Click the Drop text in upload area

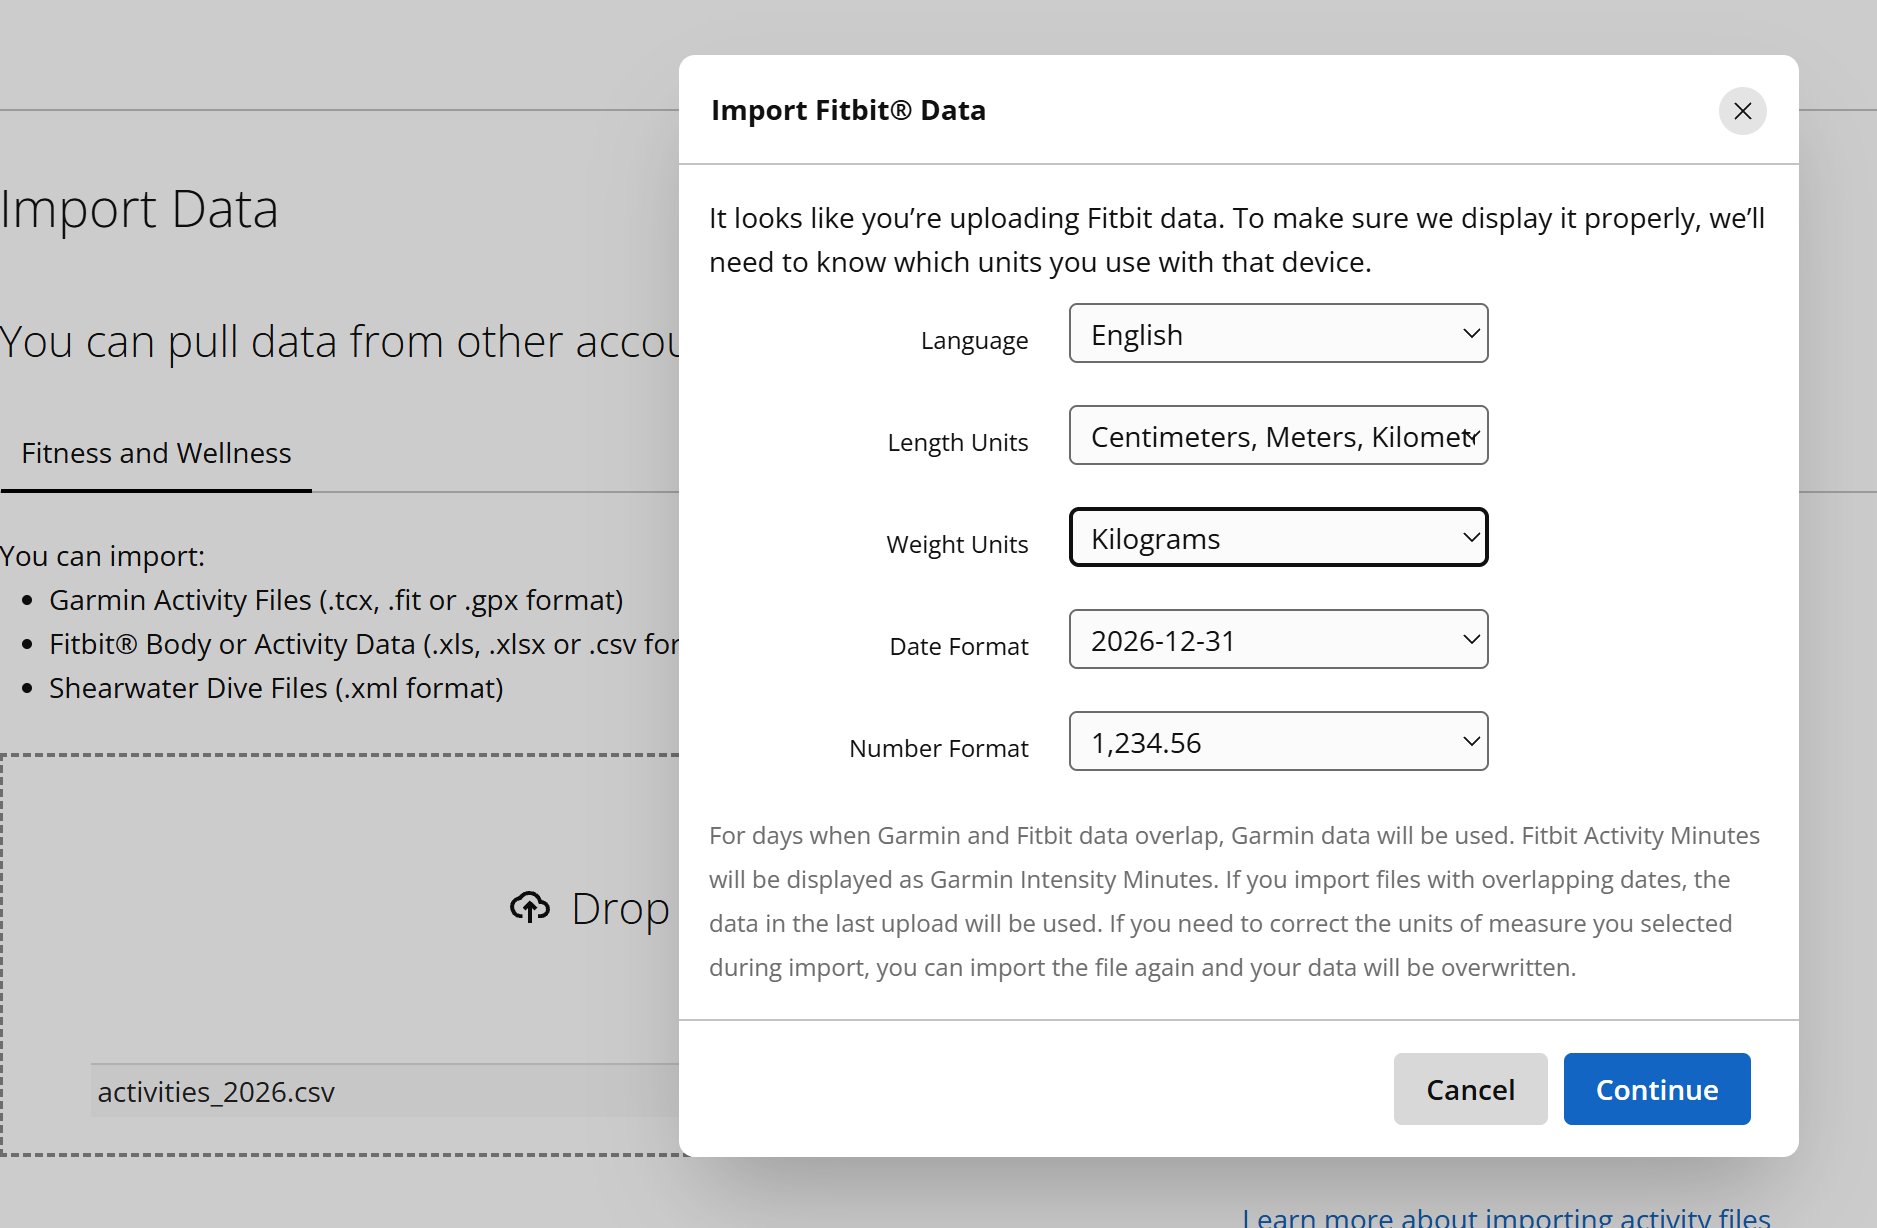[620, 908]
